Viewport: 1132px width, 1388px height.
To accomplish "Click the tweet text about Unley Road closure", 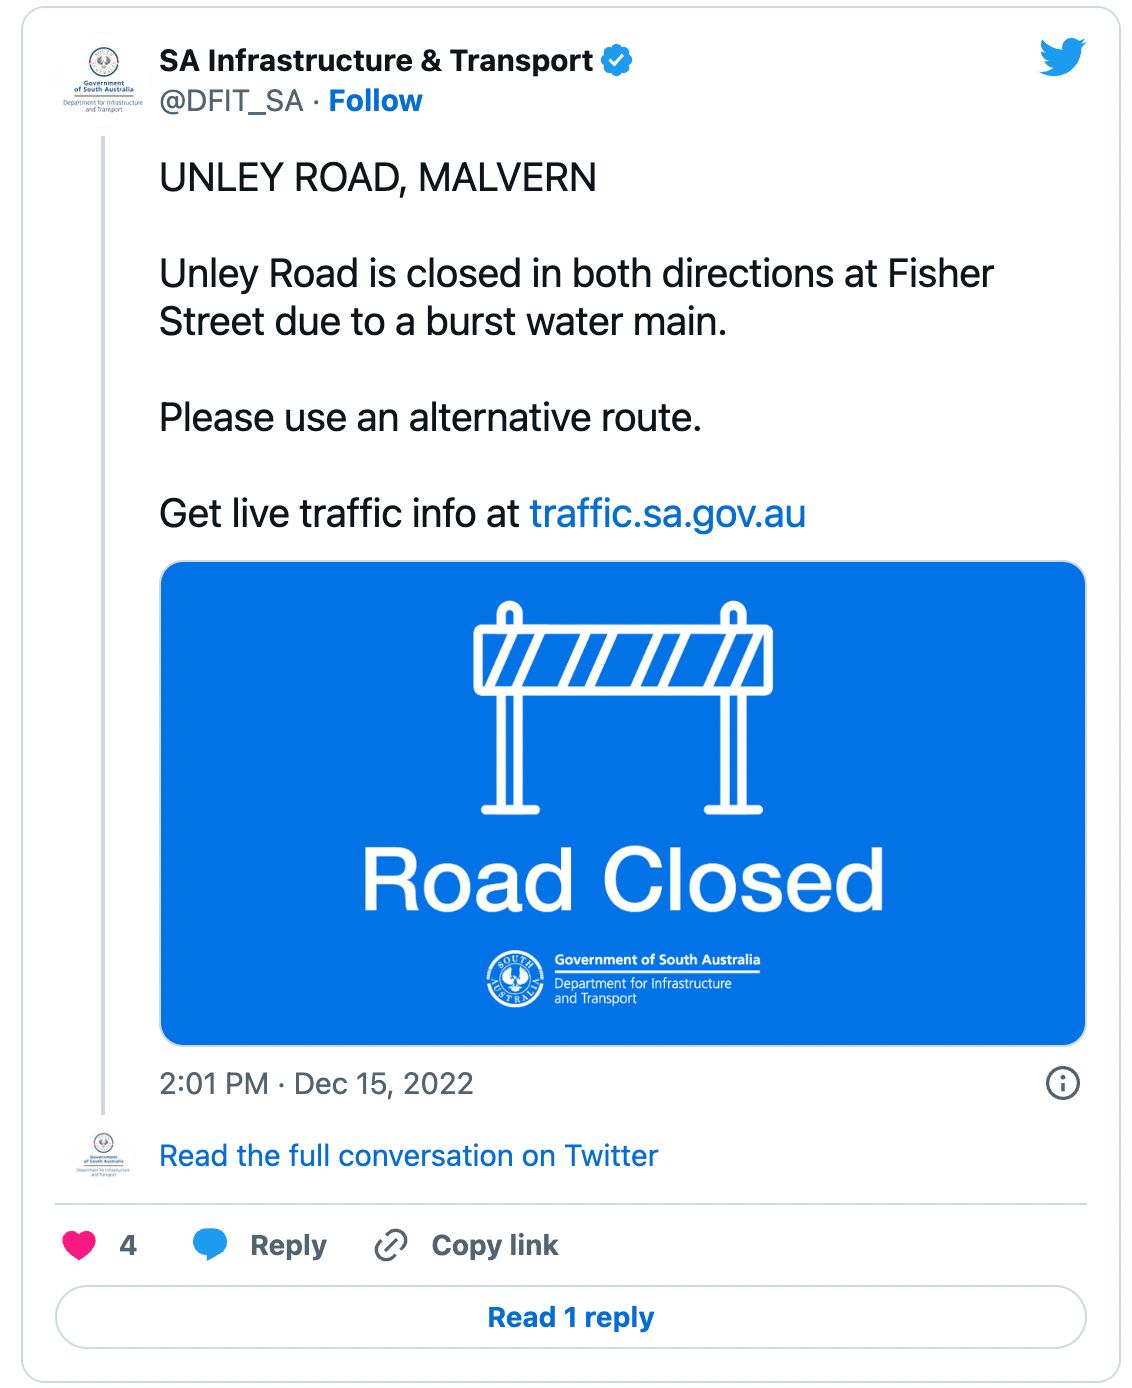I will click(x=576, y=297).
